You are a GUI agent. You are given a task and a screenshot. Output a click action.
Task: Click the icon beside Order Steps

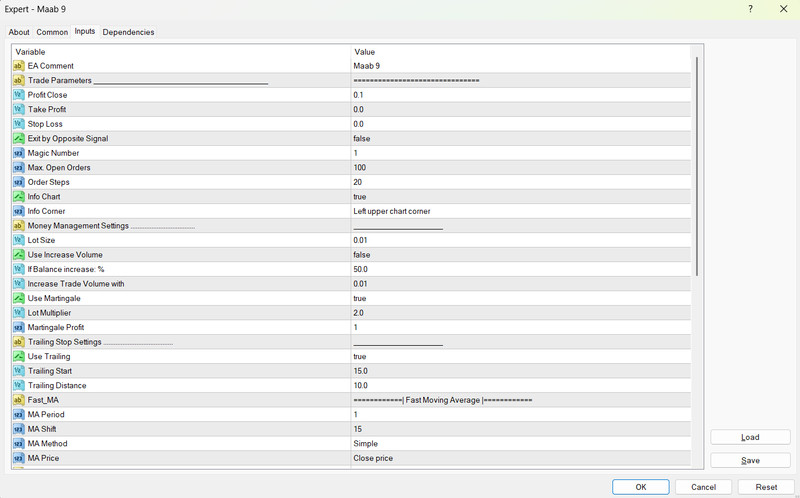(18, 182)
